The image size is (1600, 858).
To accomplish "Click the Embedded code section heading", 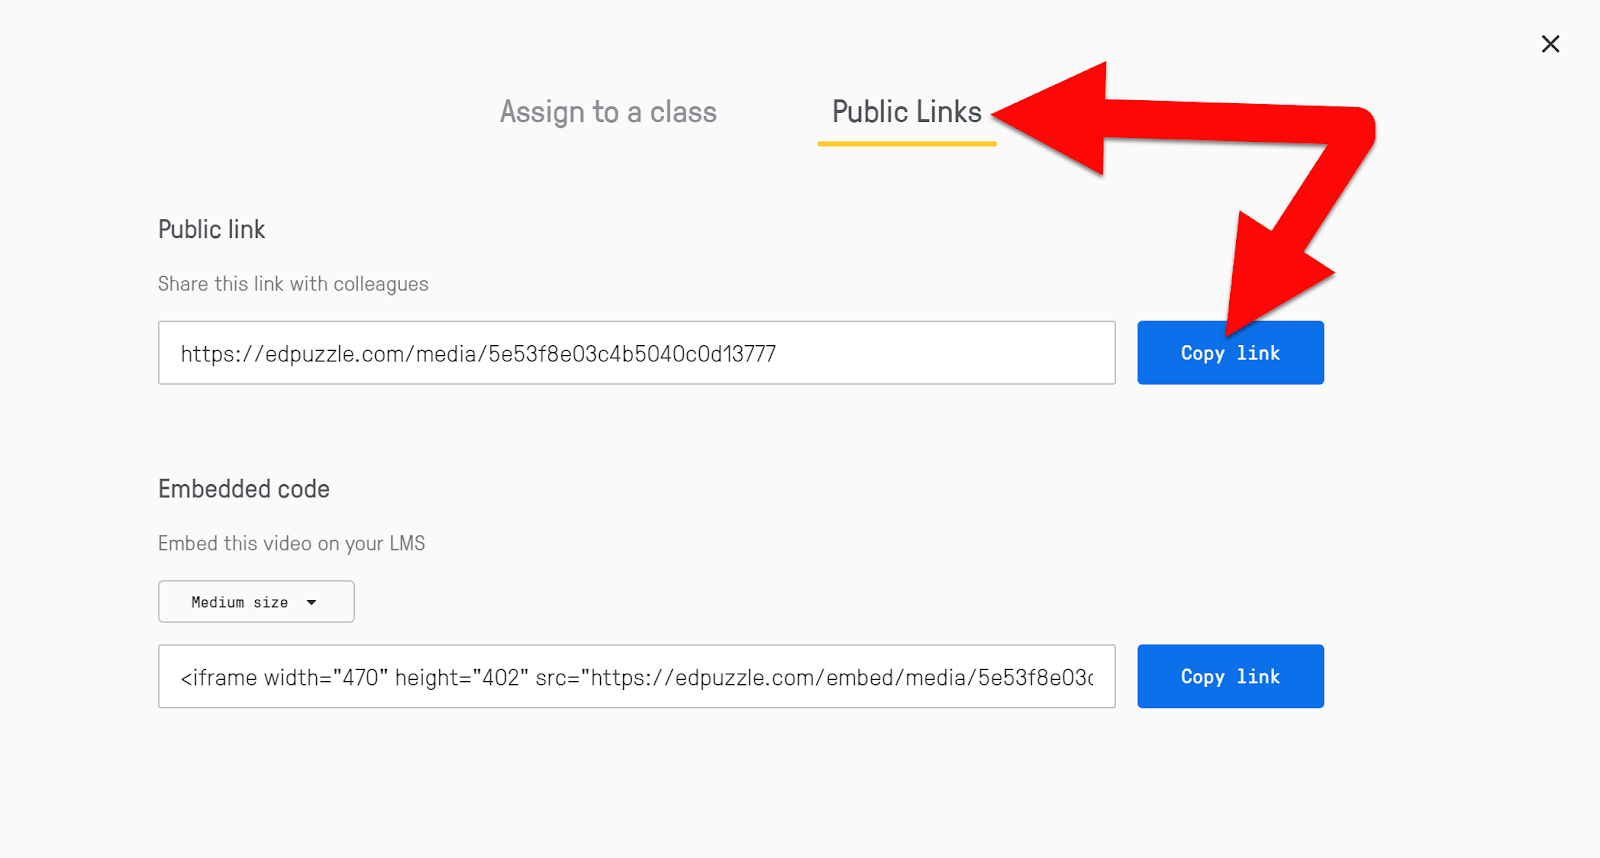I will click(x=244, y=489).
